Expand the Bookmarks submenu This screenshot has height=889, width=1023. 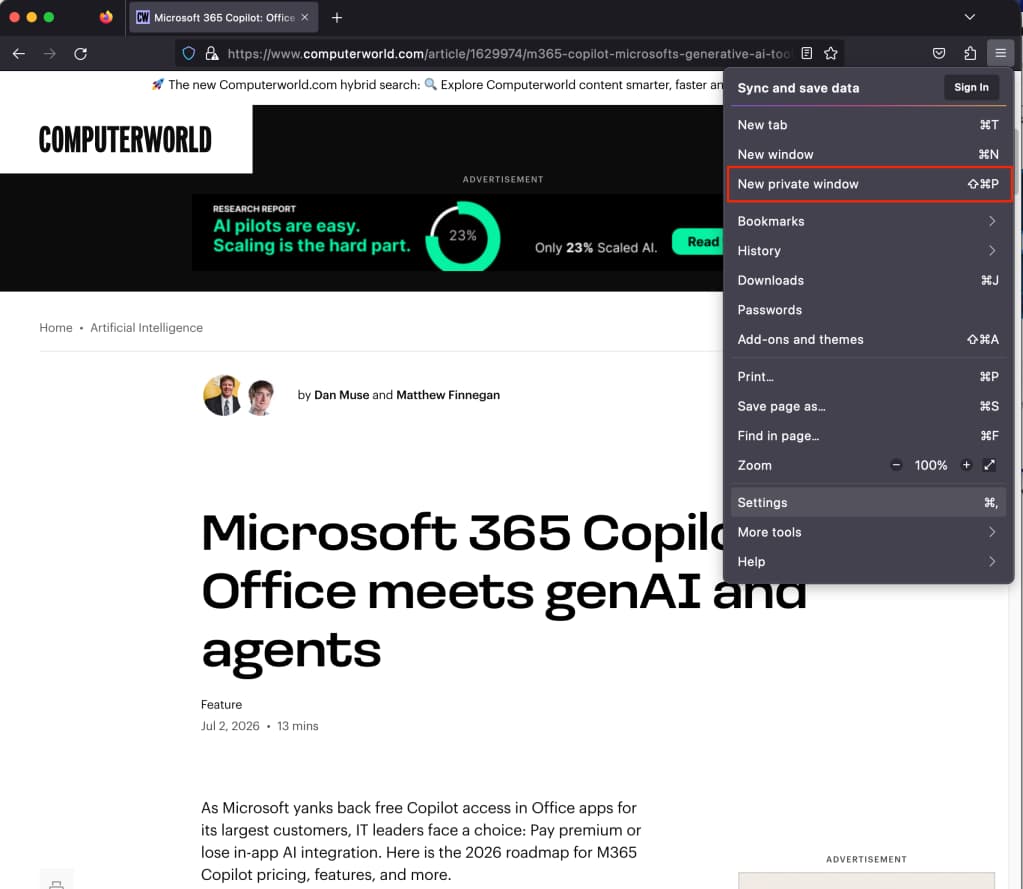tap(868, 221)
